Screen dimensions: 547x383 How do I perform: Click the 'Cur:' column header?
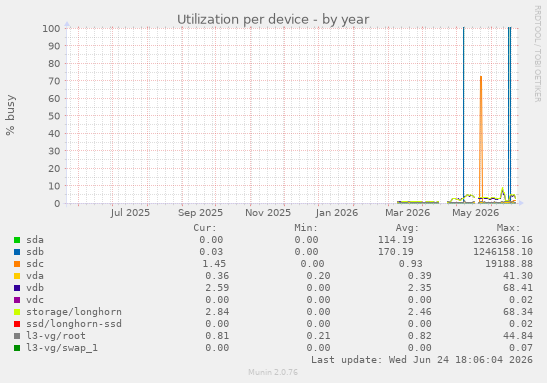[x=205, y=228]
